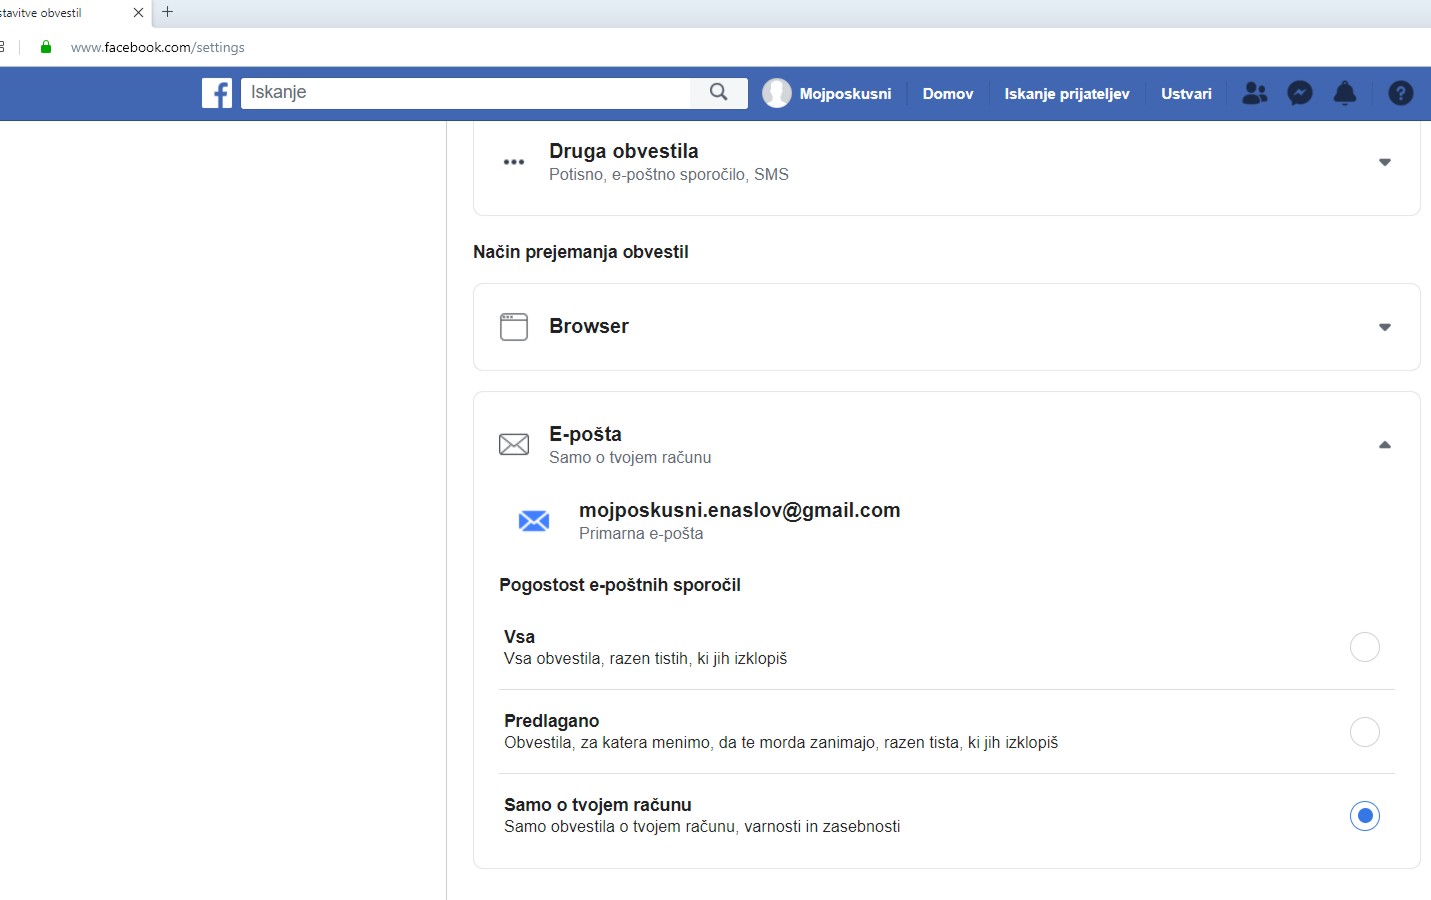Click the profile avatar picture
This screenshot has width=1431, height=900.
coord(777,93)
